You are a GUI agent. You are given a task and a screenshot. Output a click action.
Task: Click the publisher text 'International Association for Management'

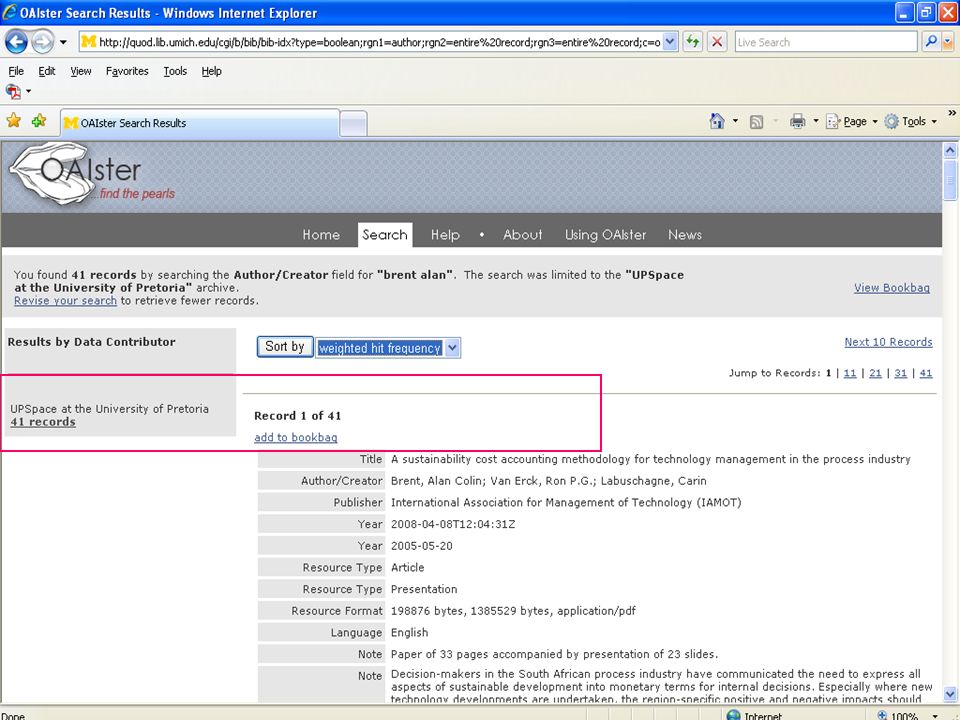coord(566,503)
